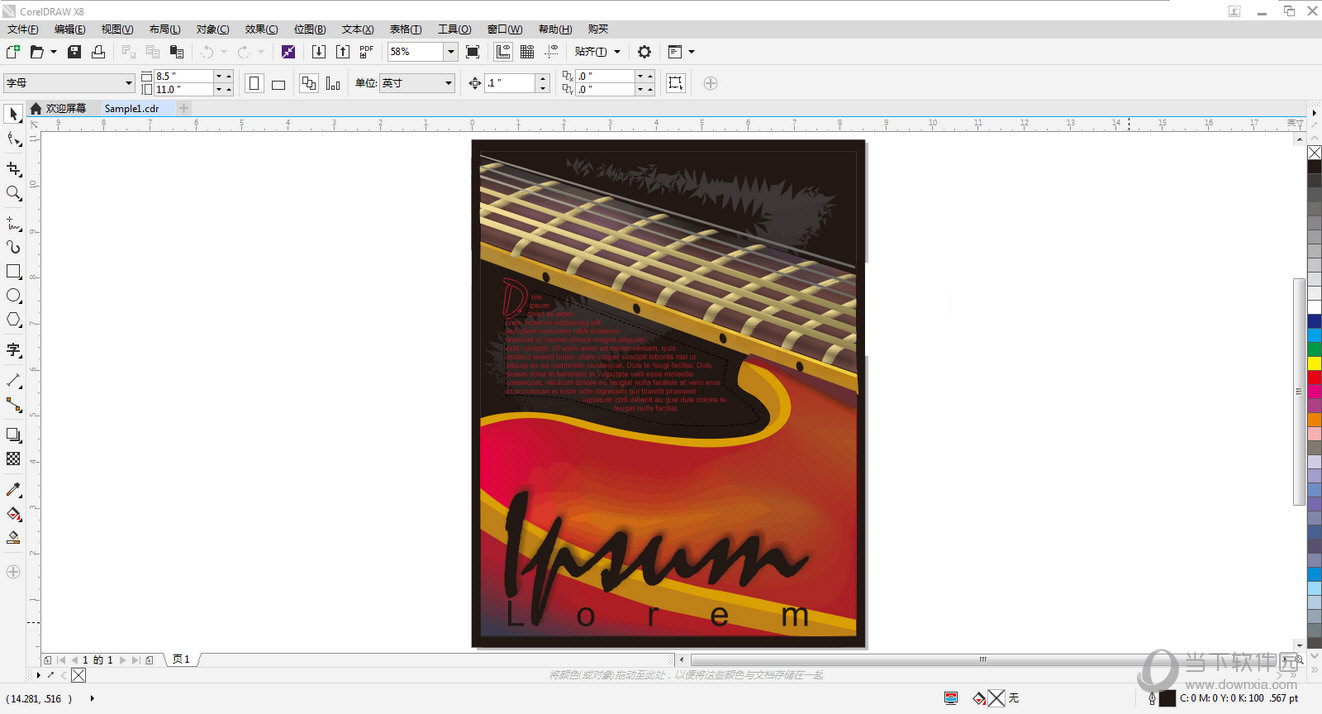Viewport: 1322px width, 714px height.
Task: Open the Options gear icon
Action: pos(644,51)
